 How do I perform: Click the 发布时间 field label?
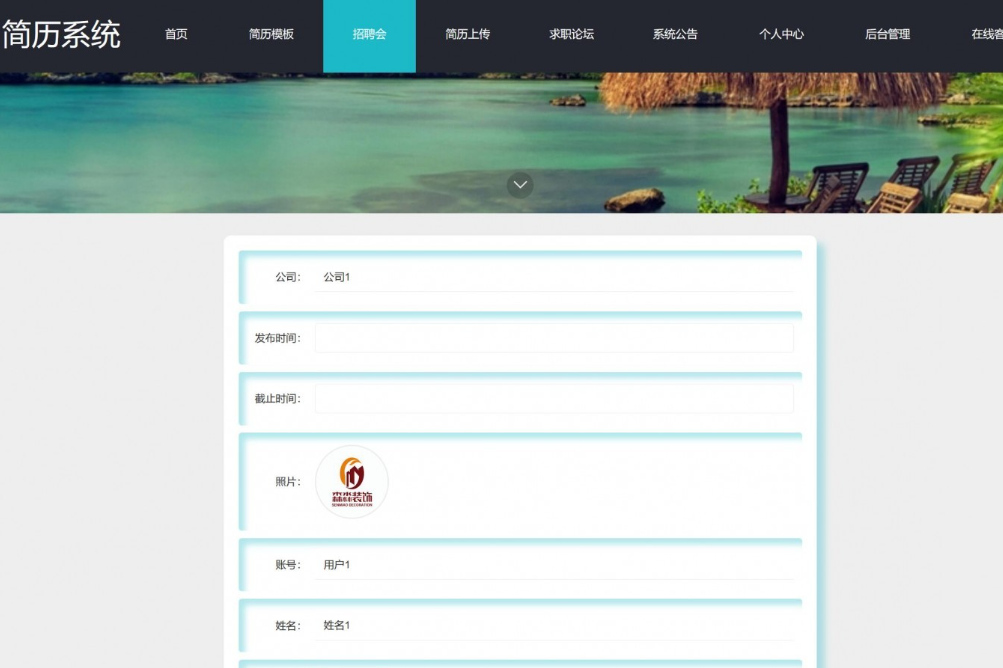tap(277, 338)
